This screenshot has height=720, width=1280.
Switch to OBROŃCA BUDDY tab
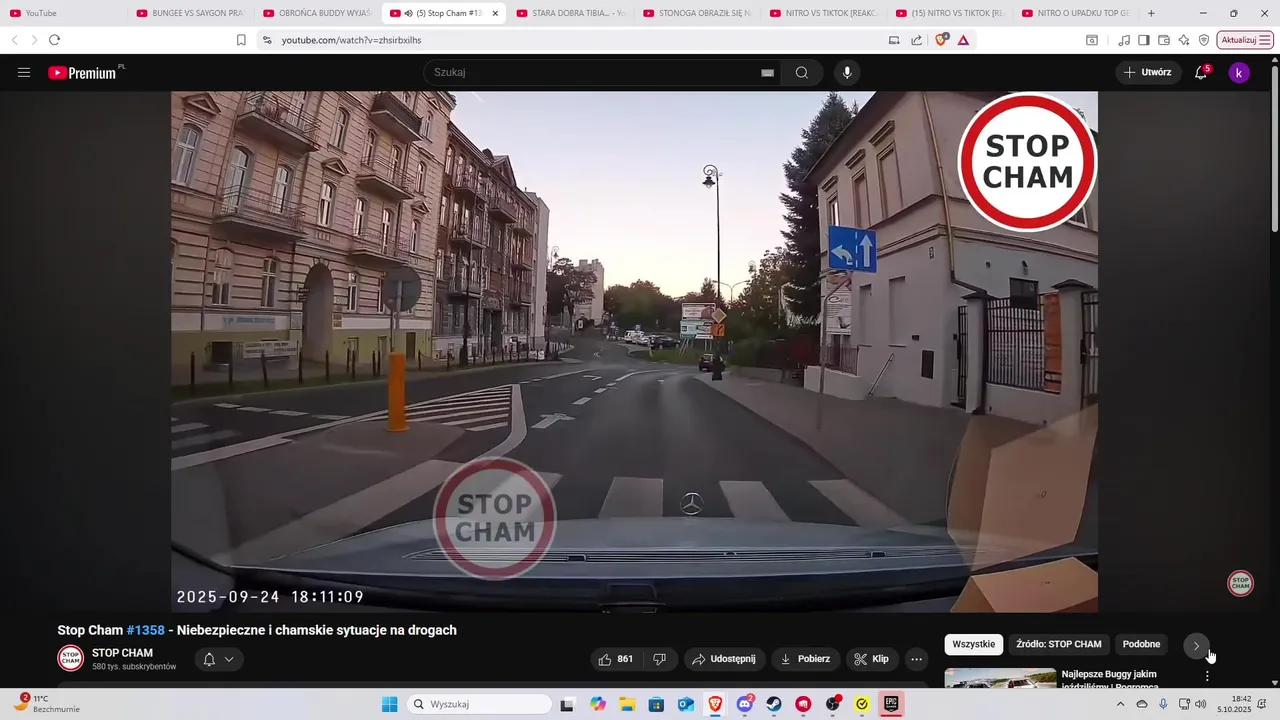pyautogui.click(x=317, y=13)
